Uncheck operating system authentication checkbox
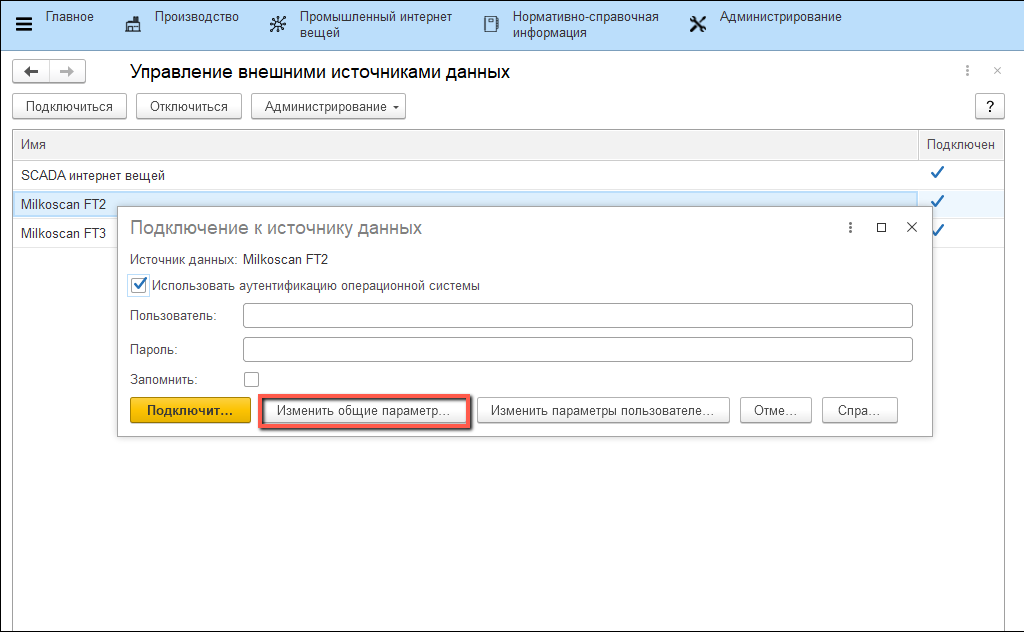This screenshot has height=632, width=1024. [139, 285]
